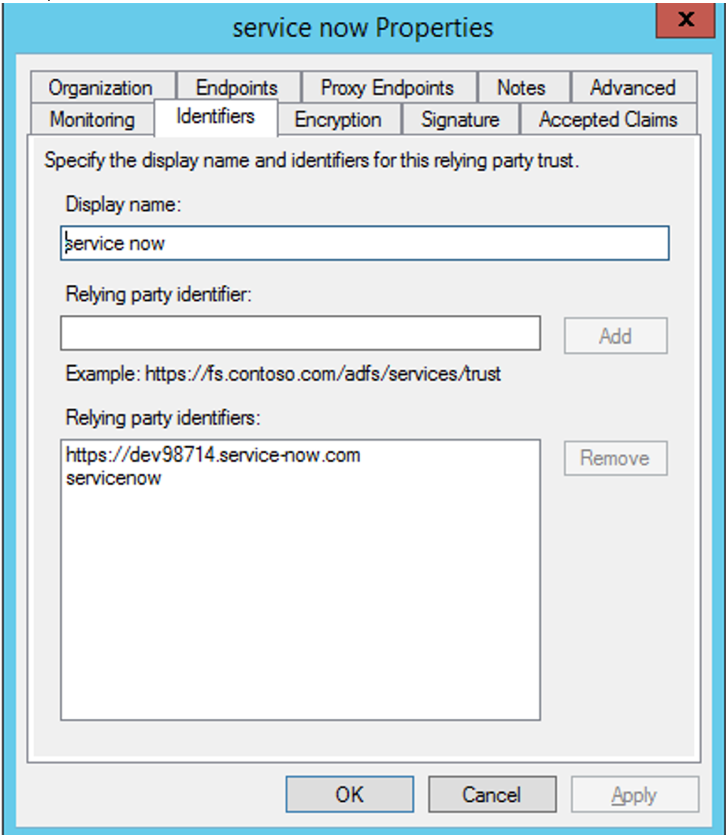Open the Encryption tab
Image resolution: width=726 pixels, height=836 pixels.
[338, 119]
